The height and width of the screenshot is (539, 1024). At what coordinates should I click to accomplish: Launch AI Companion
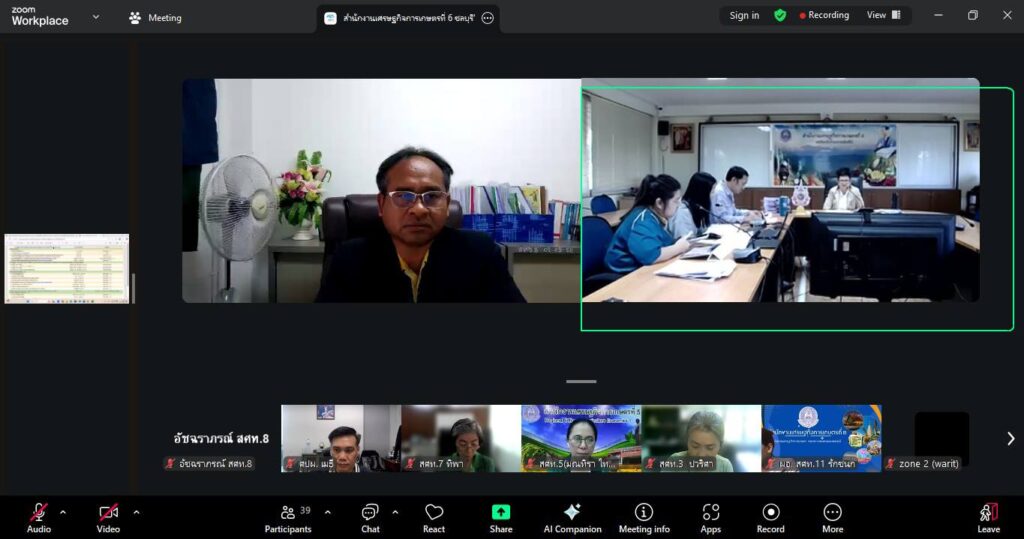tap(572, 517)
